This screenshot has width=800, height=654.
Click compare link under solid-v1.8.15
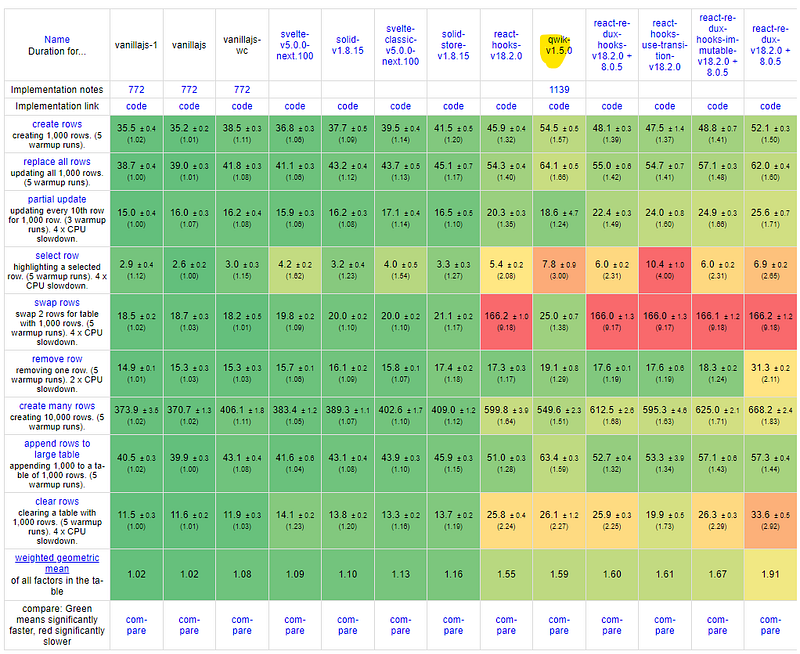tap(347, 625)
